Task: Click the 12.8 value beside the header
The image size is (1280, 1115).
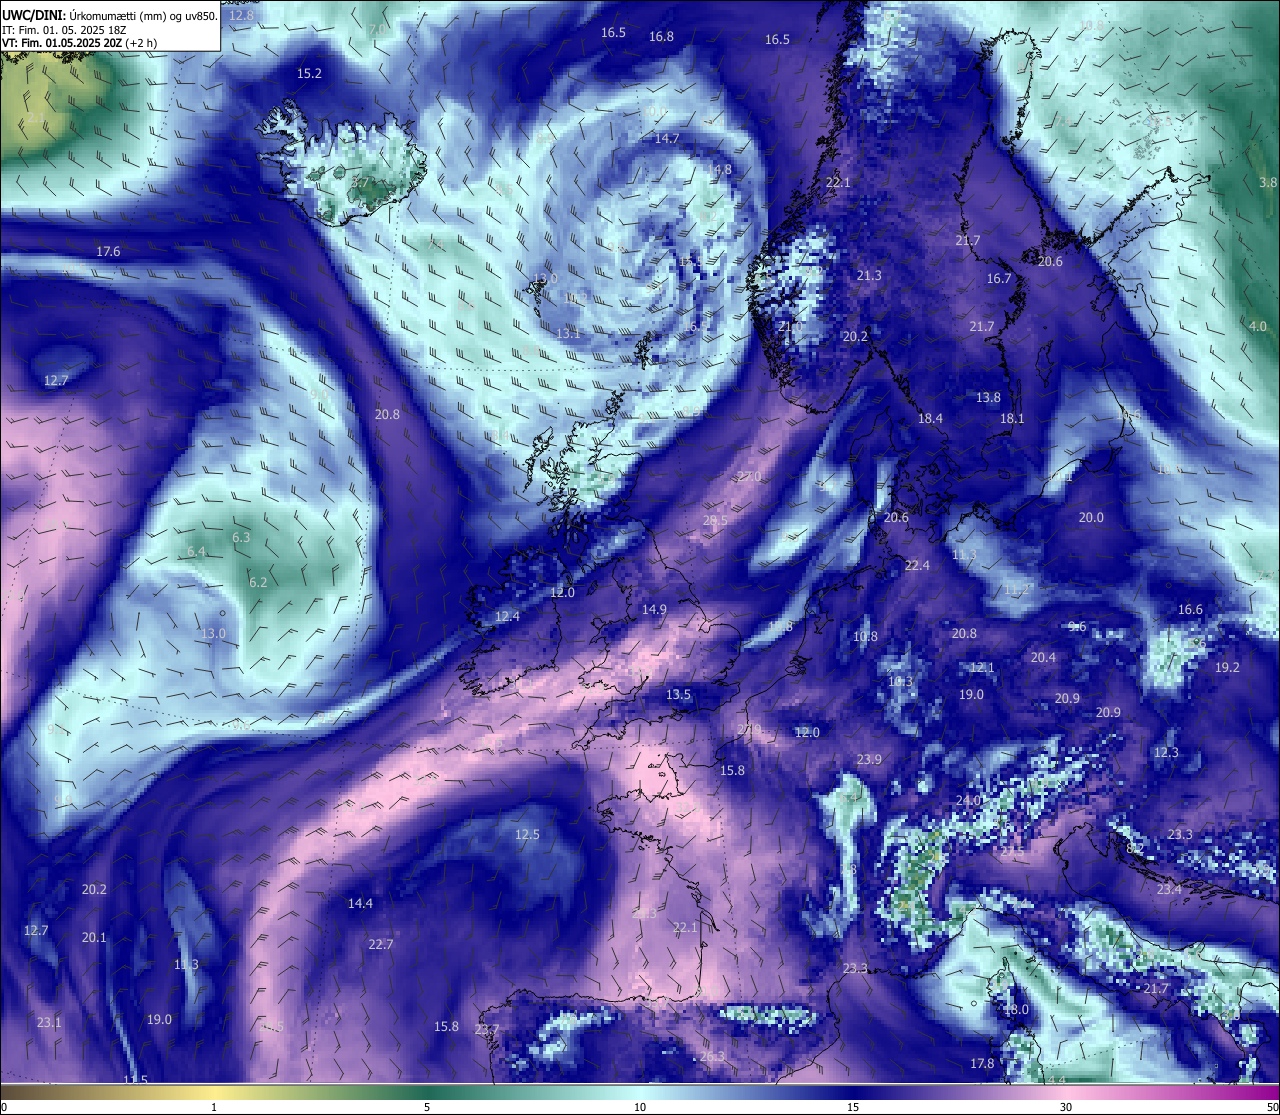Action: pos(241,15)
